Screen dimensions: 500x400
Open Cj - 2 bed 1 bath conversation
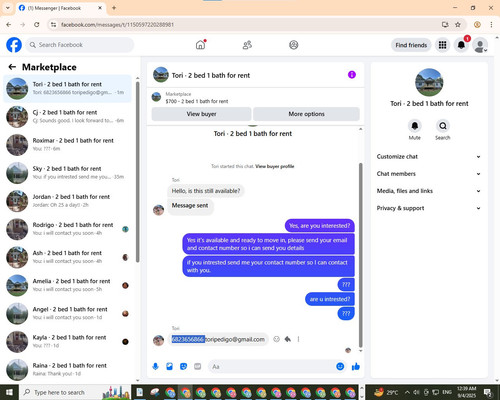click(x=67, y=117)
